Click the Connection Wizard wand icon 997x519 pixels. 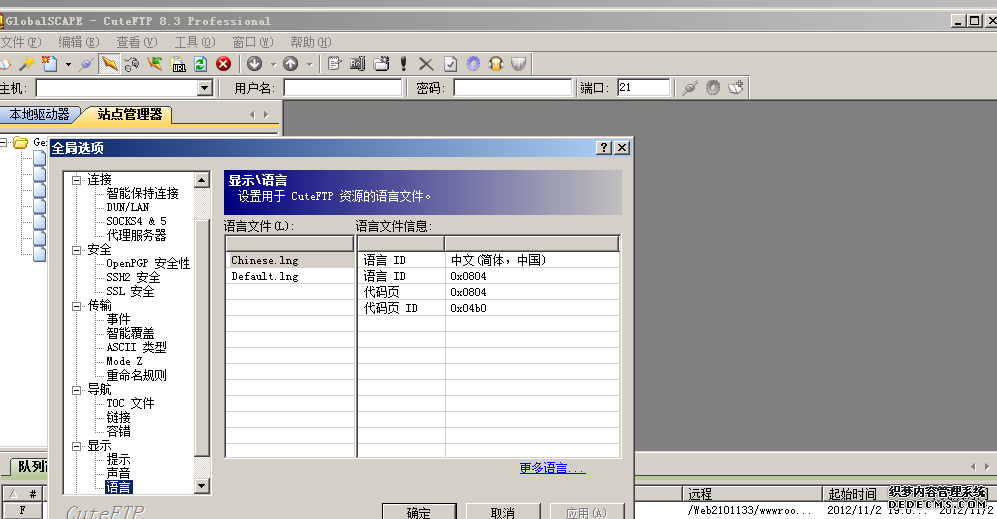click(27, 64)
